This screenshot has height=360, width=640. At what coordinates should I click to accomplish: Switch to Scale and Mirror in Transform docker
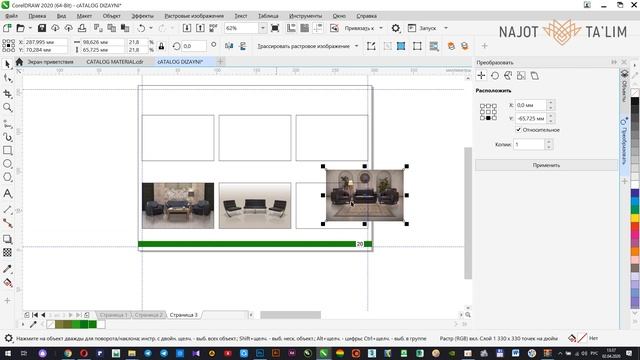[508, 76]
